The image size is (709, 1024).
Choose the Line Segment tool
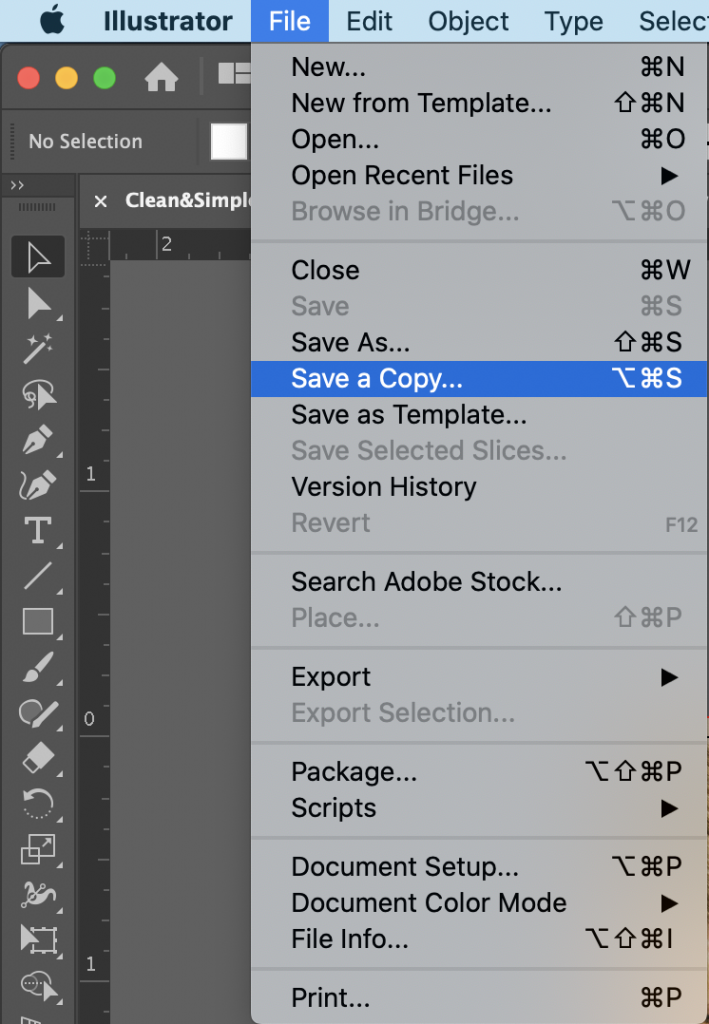[38, 576]
